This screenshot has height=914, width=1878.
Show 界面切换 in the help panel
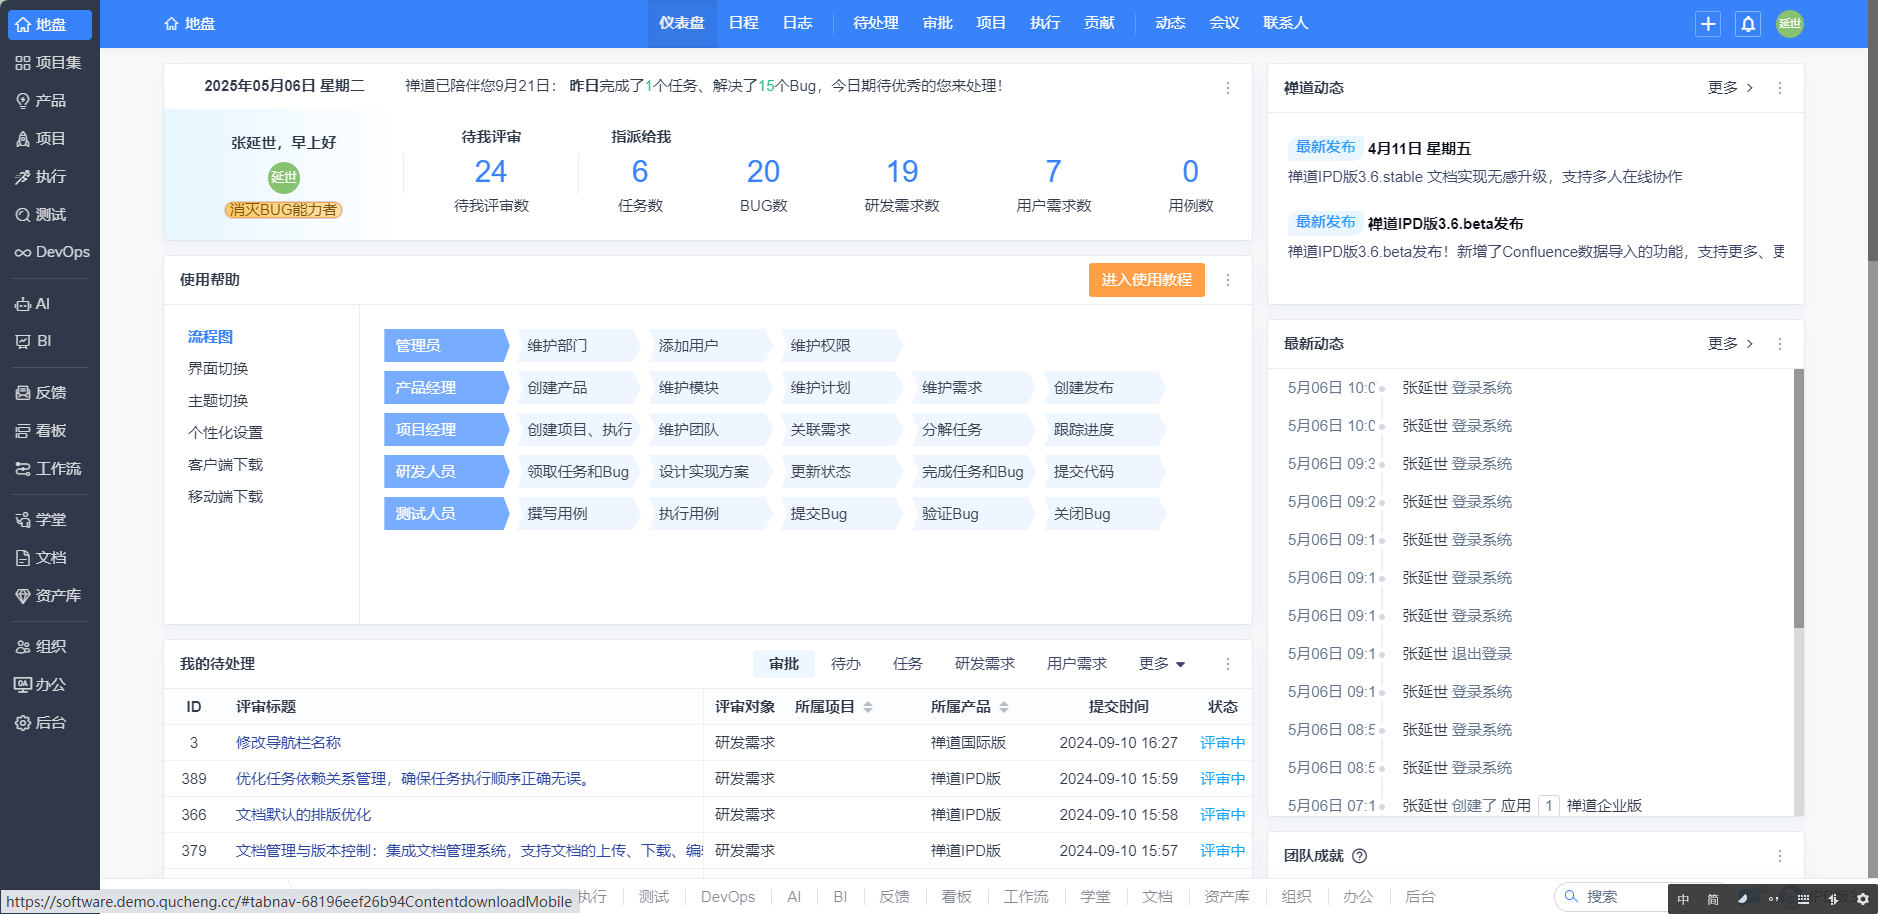pos(218,369)
